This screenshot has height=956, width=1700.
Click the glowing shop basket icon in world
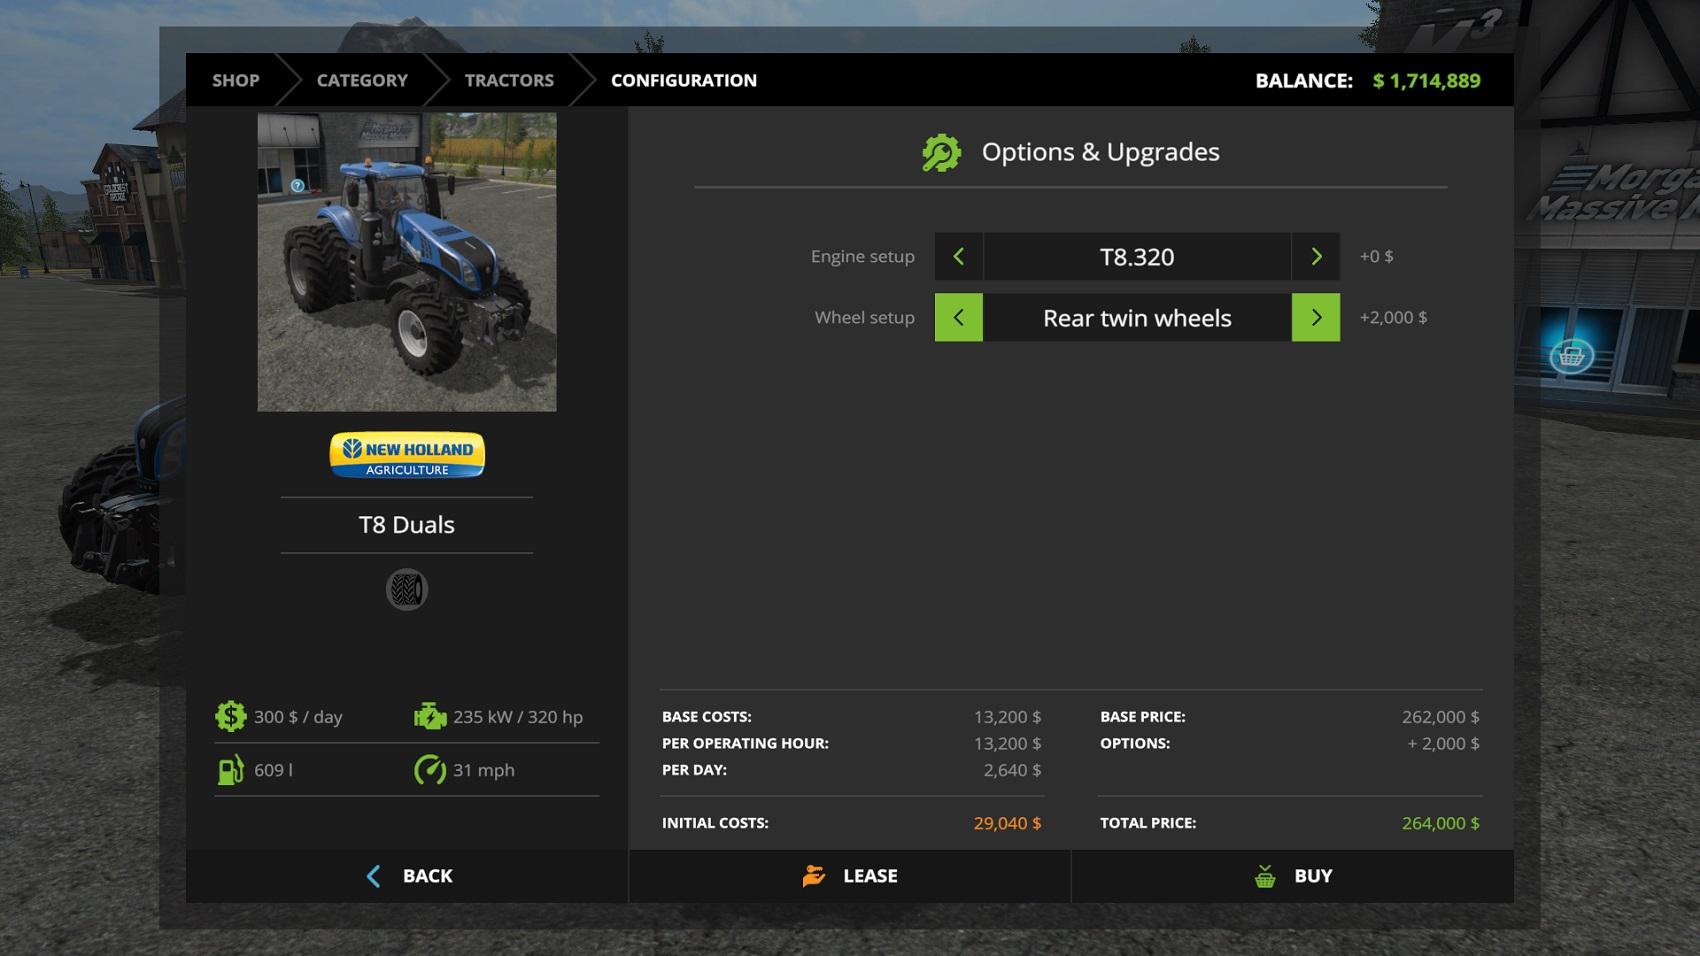pyautogui.click(x=1571, y=356)
